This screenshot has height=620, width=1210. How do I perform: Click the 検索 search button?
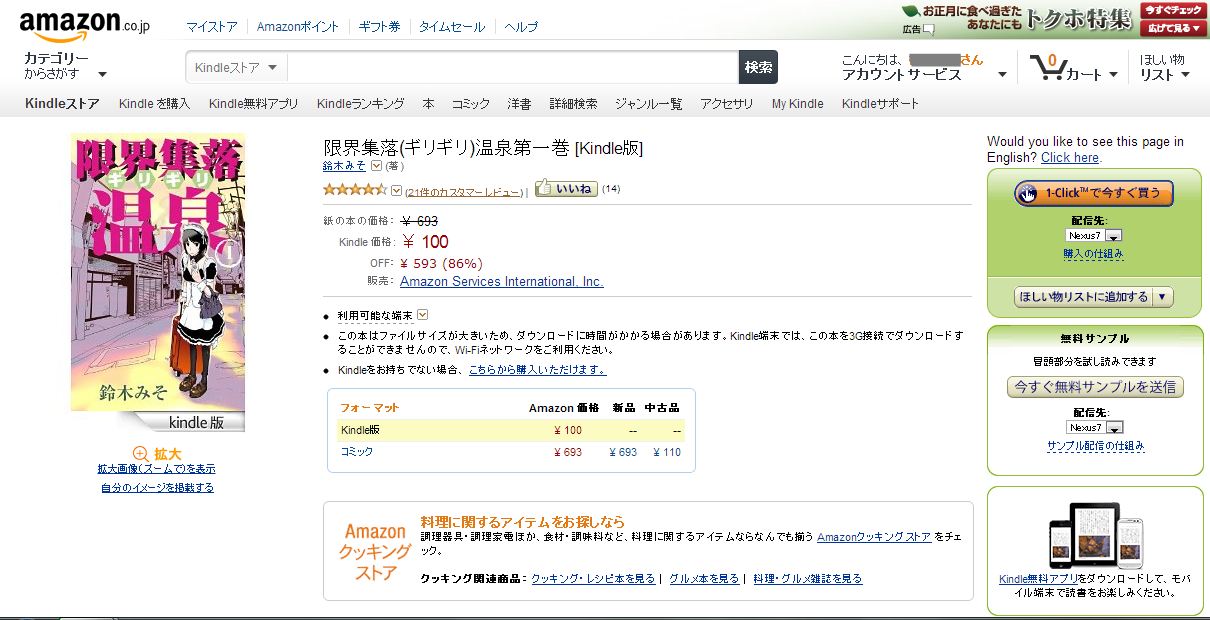758,67
